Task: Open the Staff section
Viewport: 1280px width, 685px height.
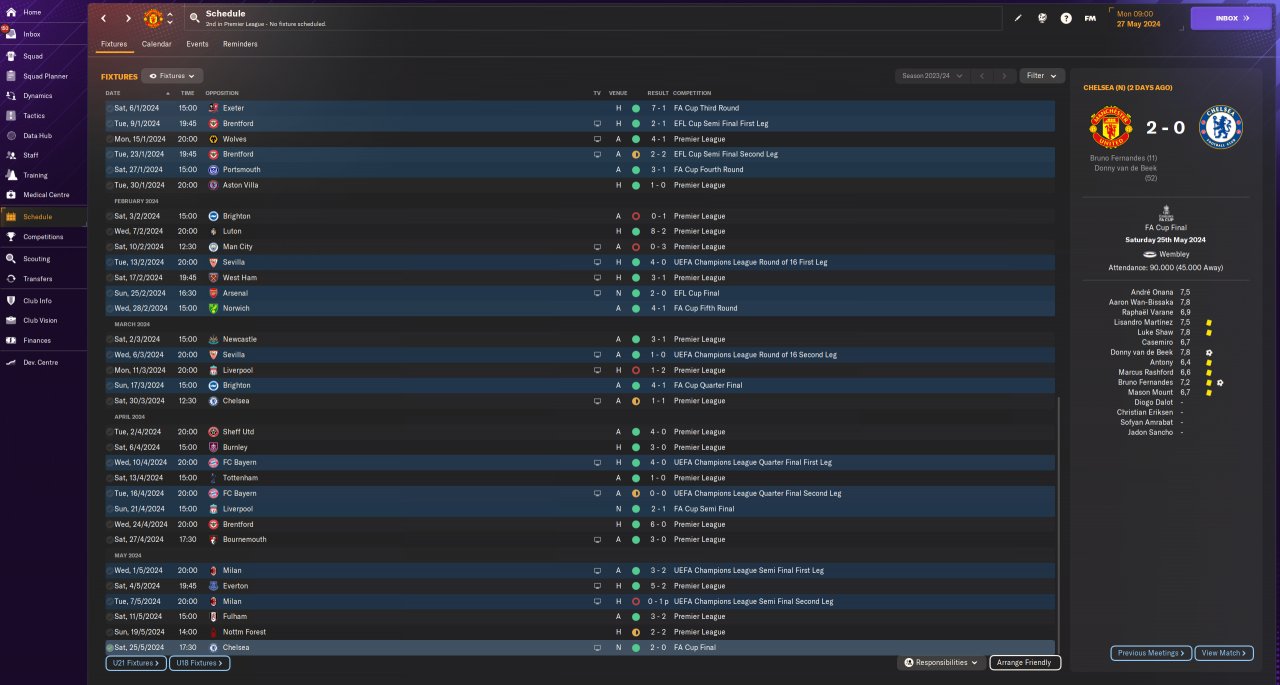Action: point(31,155)
